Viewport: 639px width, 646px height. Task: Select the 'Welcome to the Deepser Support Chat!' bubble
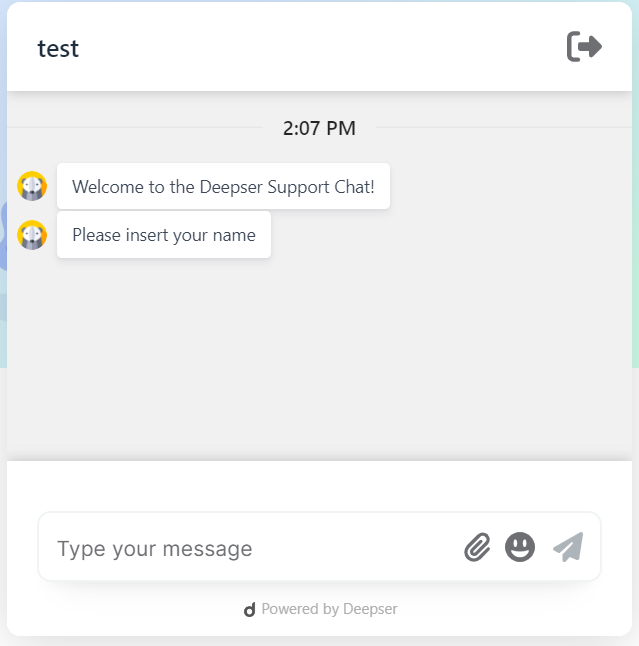223,186
